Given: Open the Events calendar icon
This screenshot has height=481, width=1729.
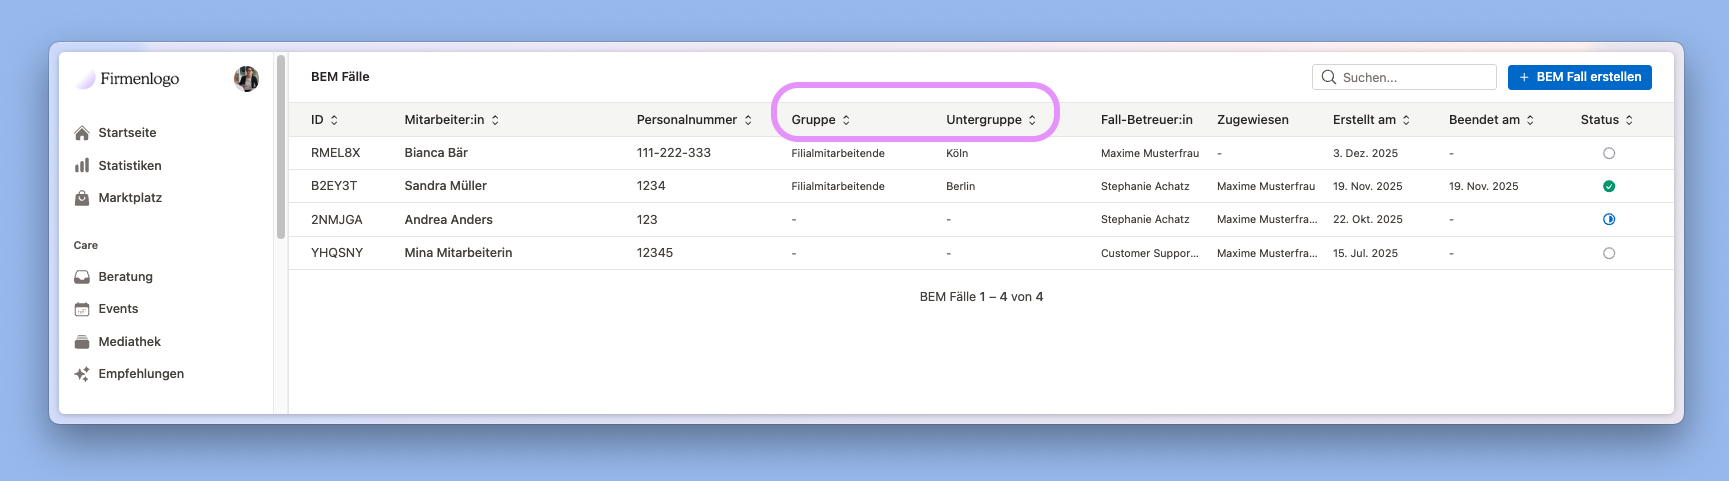Looking at the screenshot, I should tap(82, 309).
